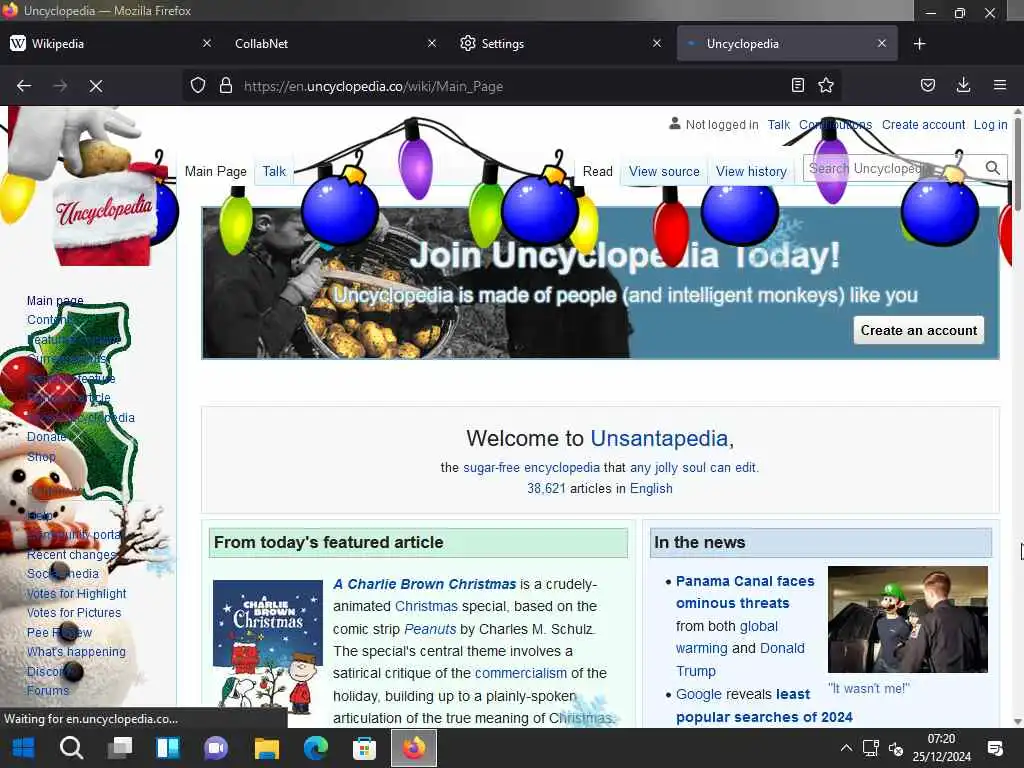Open notification center icon
1024x768 pixels.
pyautogui.click(x=995, y=748)
